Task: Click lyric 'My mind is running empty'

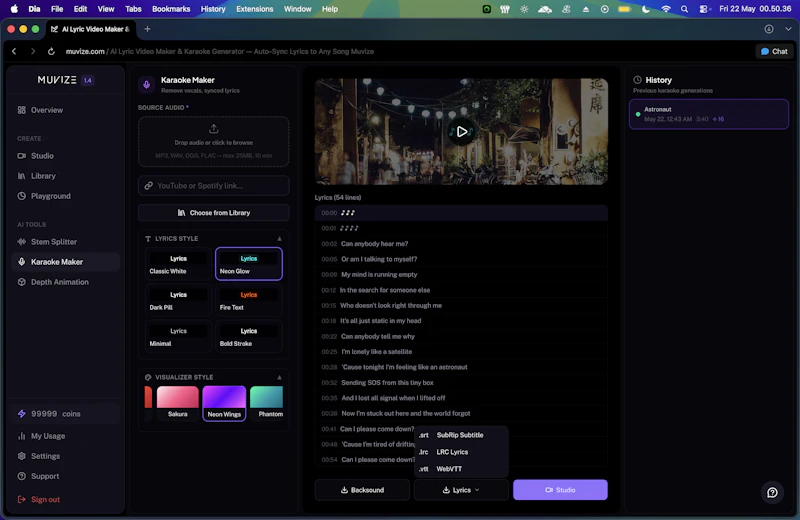Action: 461,275
